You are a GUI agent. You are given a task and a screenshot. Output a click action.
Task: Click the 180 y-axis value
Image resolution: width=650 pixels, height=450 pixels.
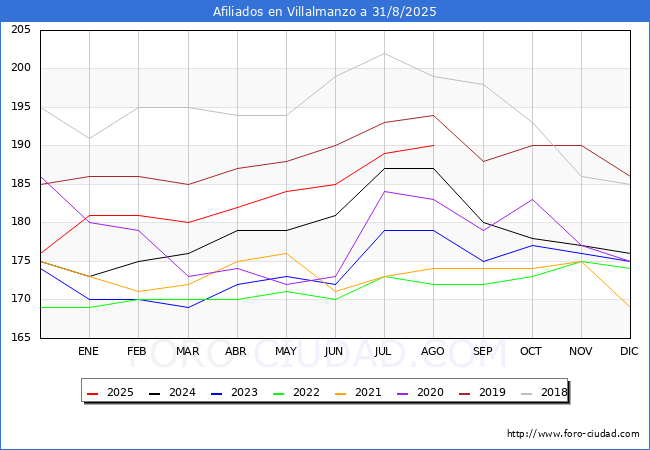point(21,222)
